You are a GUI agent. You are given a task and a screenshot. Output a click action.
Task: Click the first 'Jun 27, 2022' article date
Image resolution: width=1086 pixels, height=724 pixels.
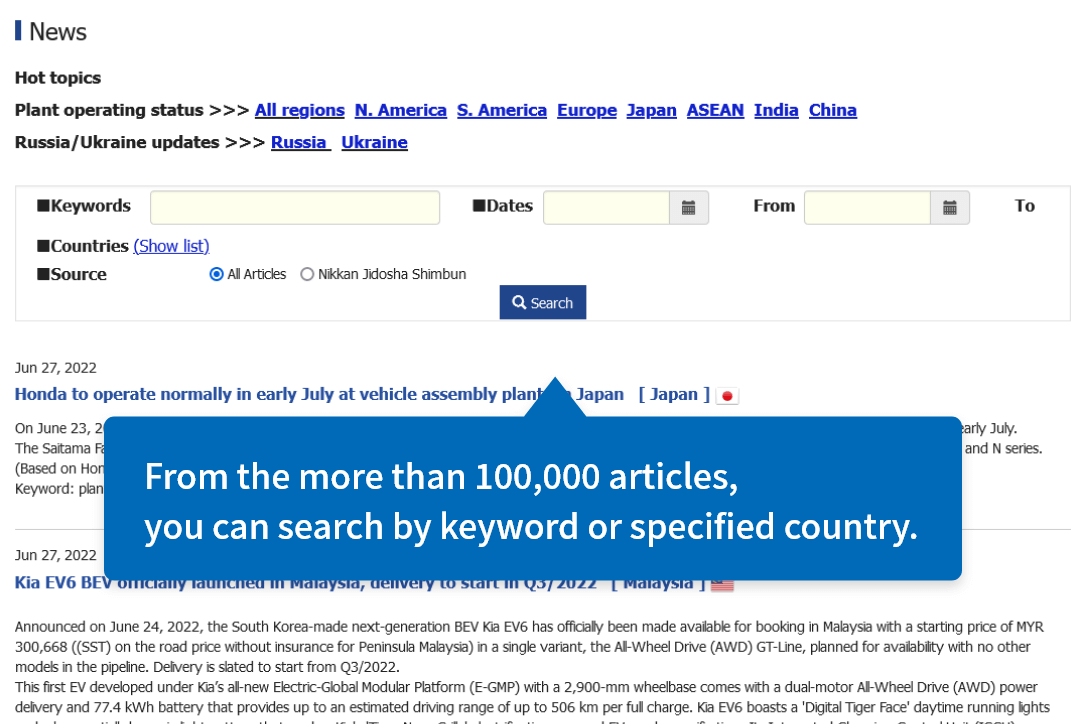[55, 368]
